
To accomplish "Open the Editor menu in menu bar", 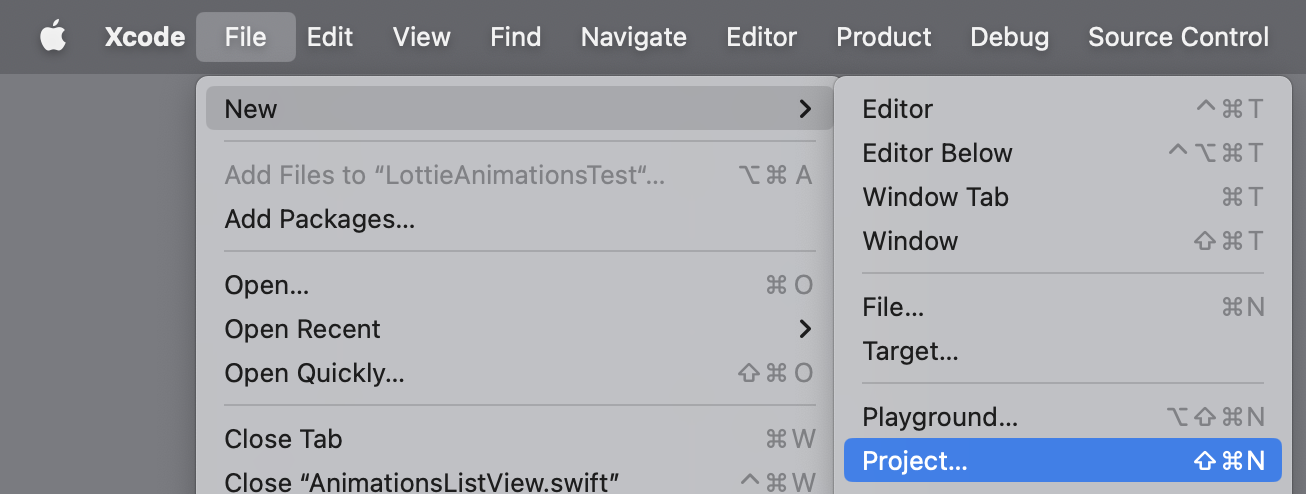I will pos(761,37).
